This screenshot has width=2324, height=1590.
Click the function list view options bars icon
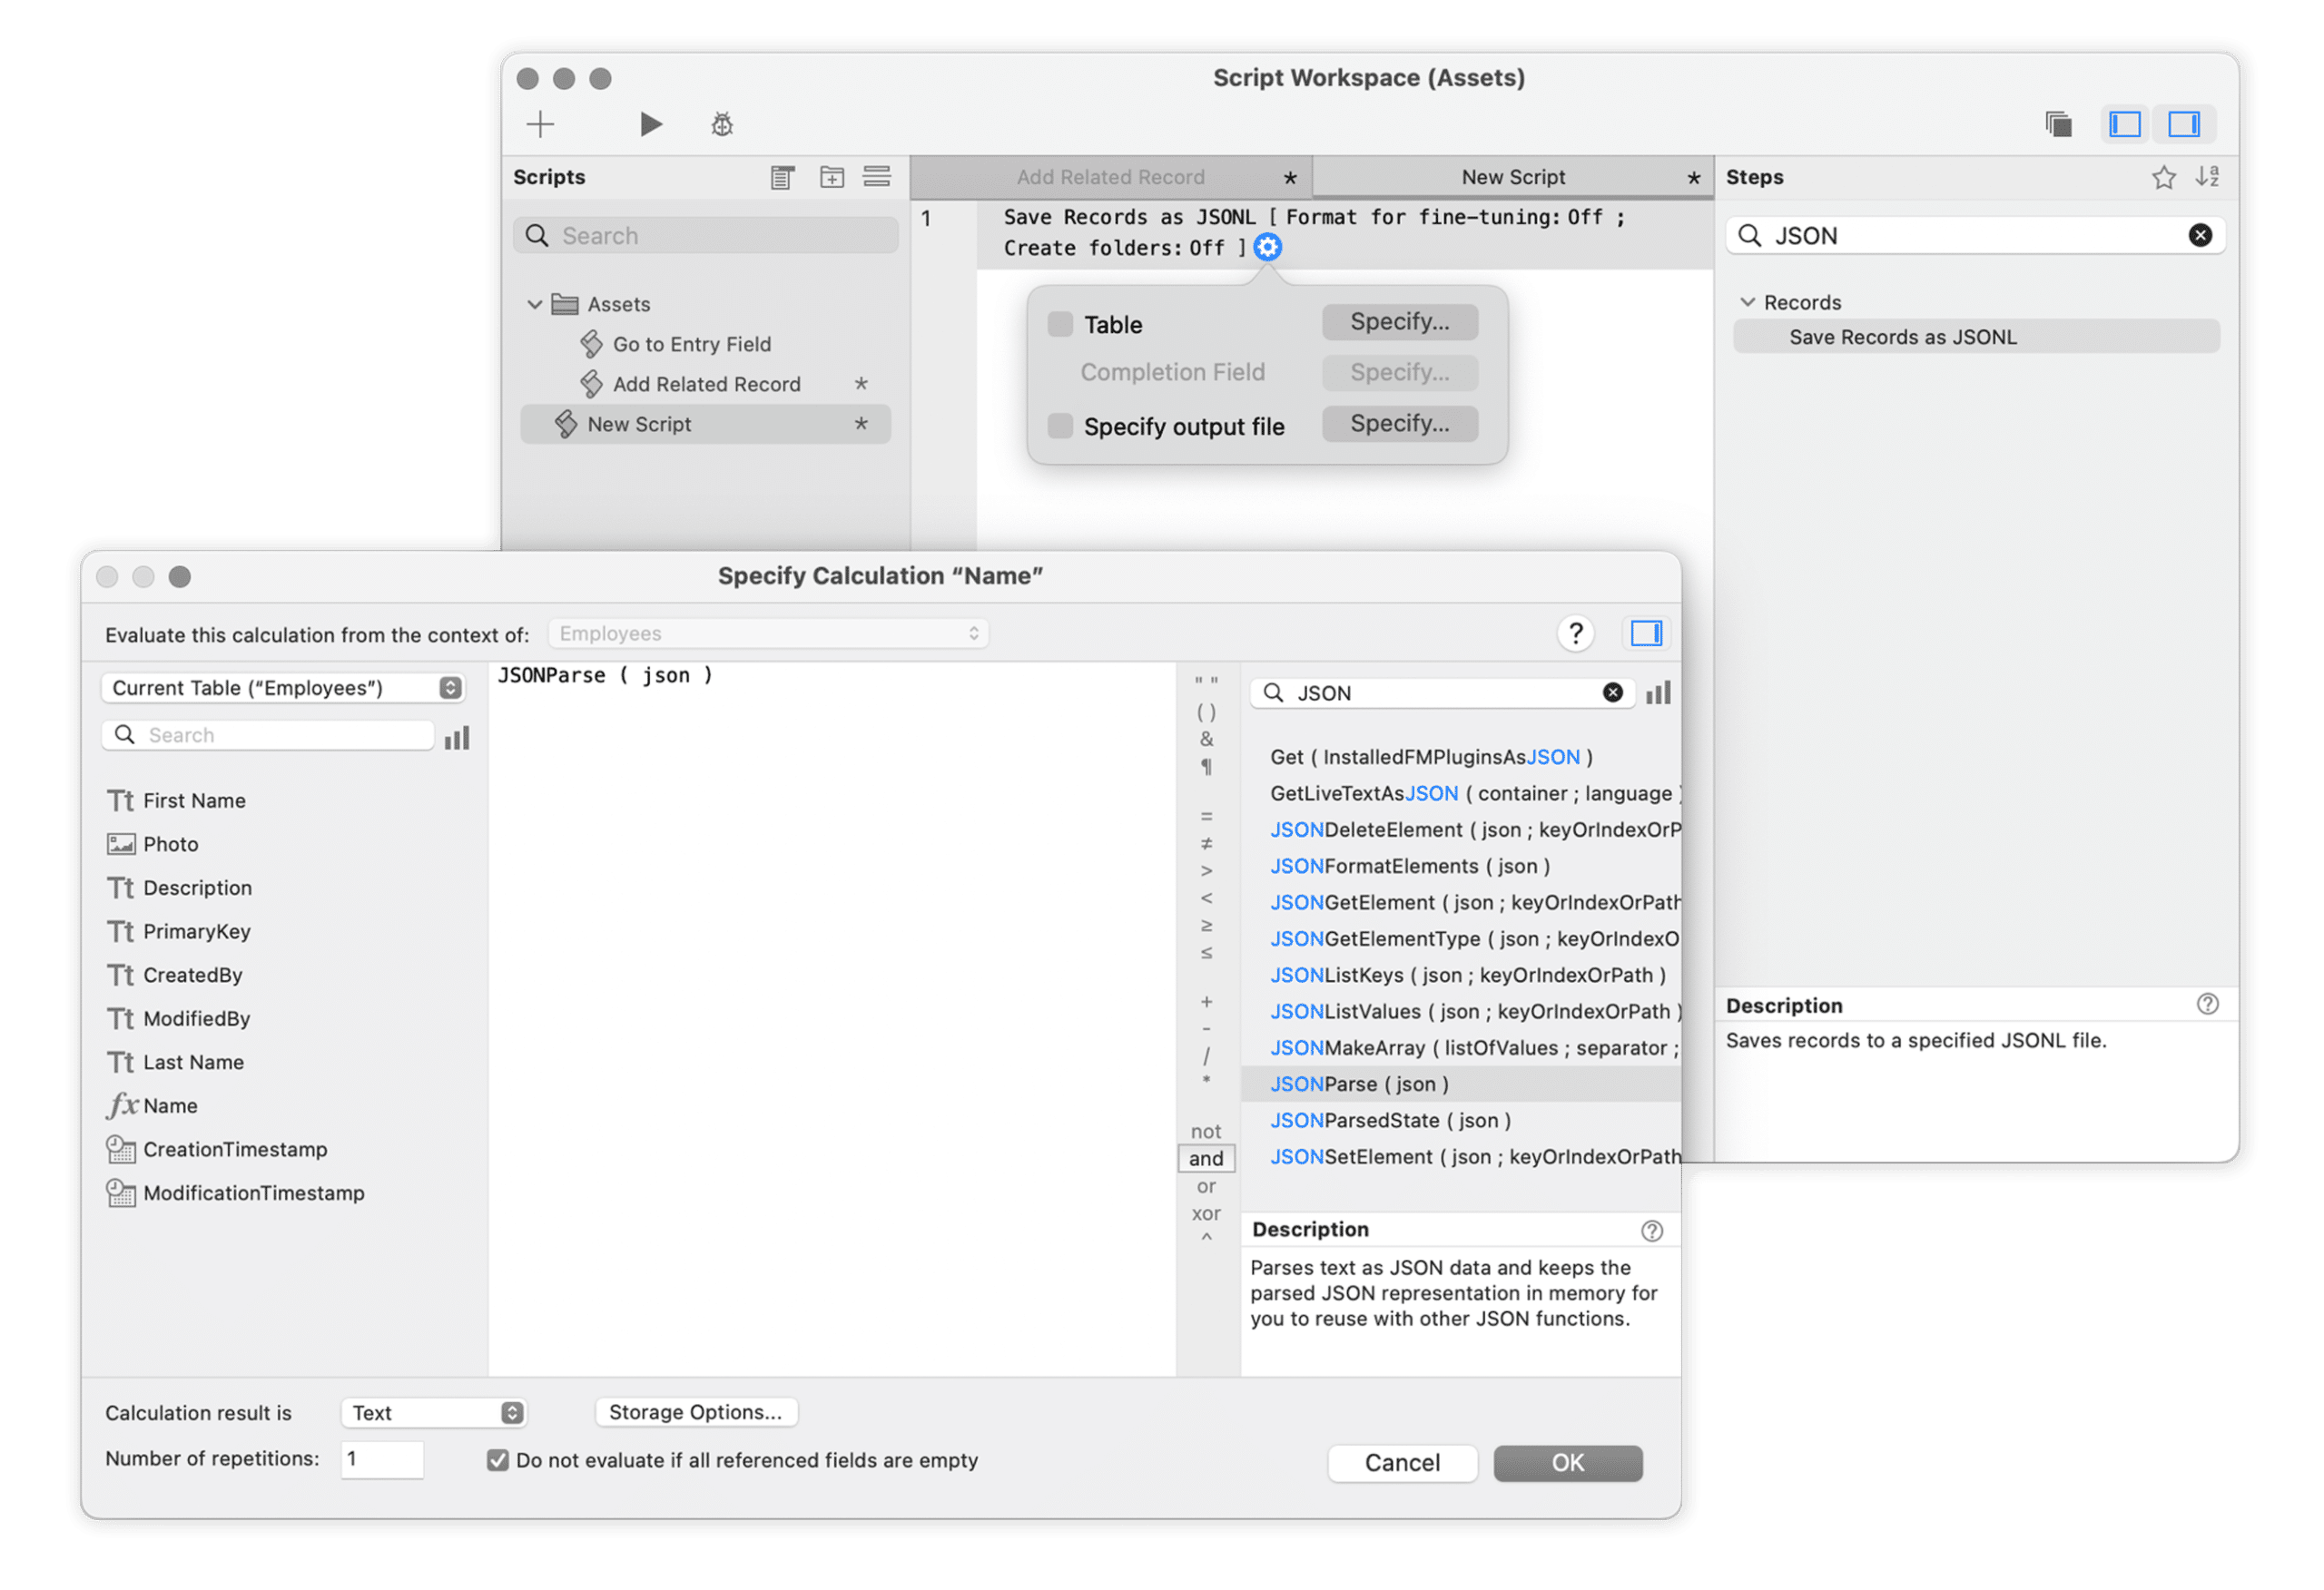click(x=1658, y=692)
